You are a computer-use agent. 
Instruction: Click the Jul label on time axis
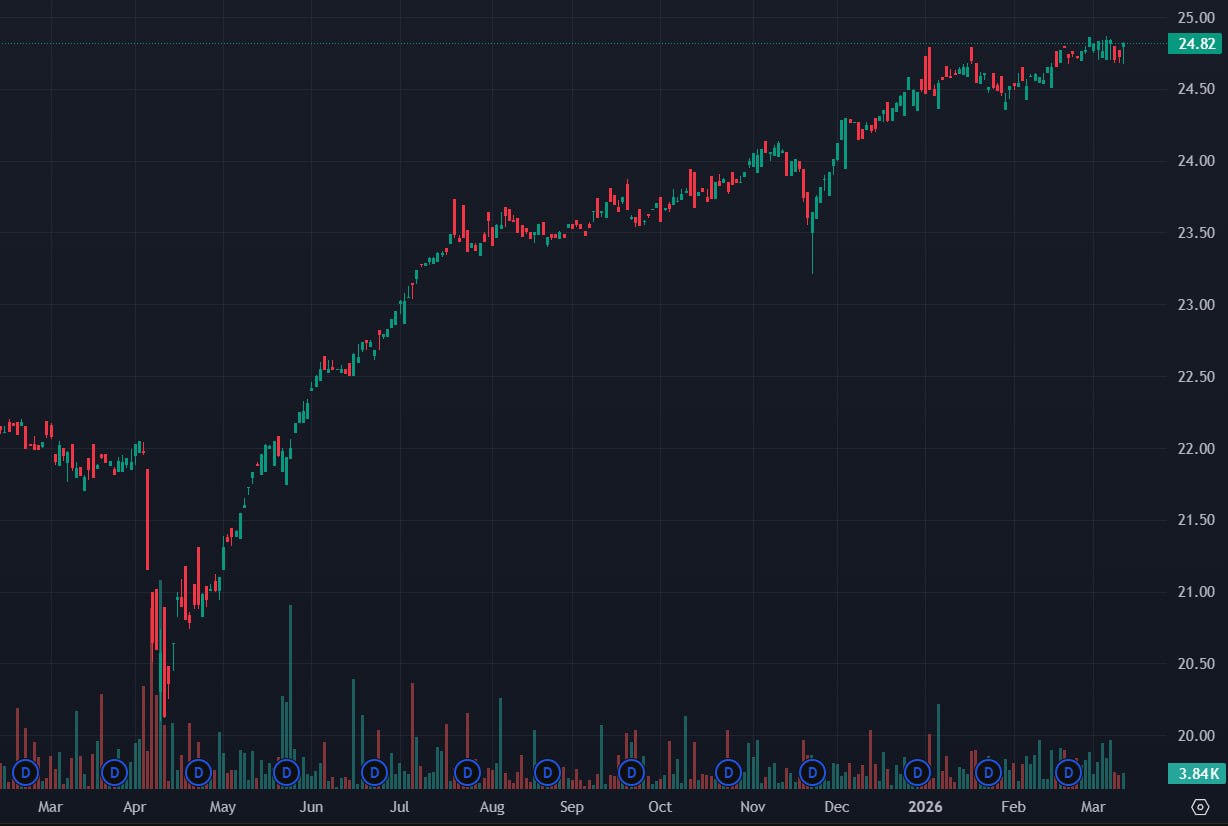tap(399, 806)
